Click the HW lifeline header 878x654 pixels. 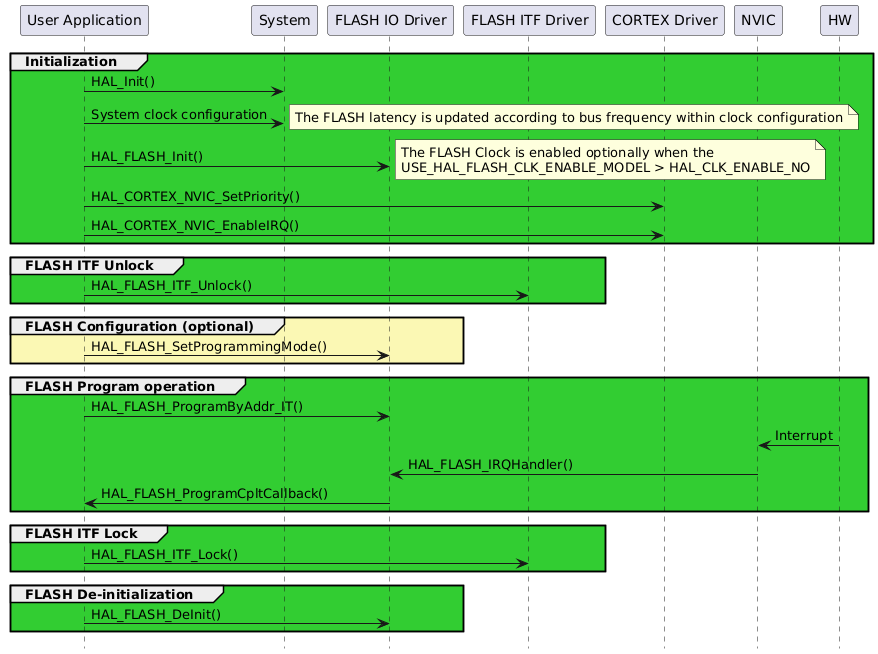(839, 20)
